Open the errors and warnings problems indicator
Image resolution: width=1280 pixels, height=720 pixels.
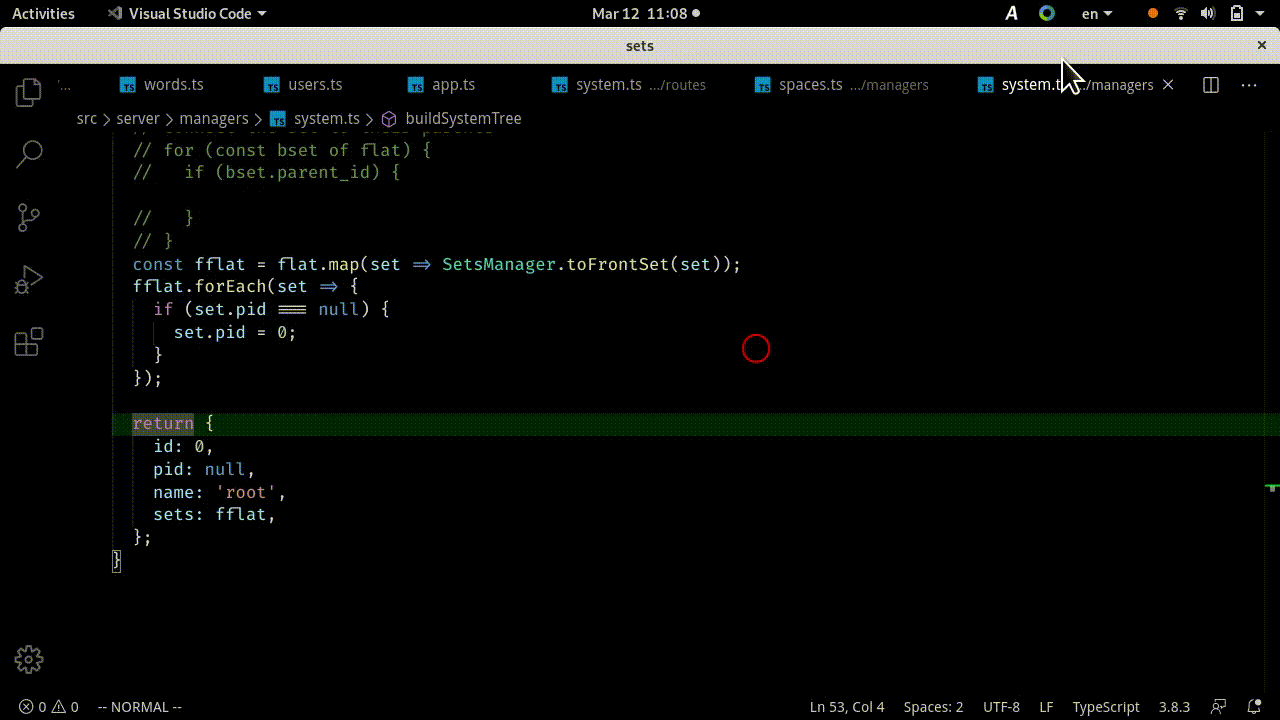[49, 707]
